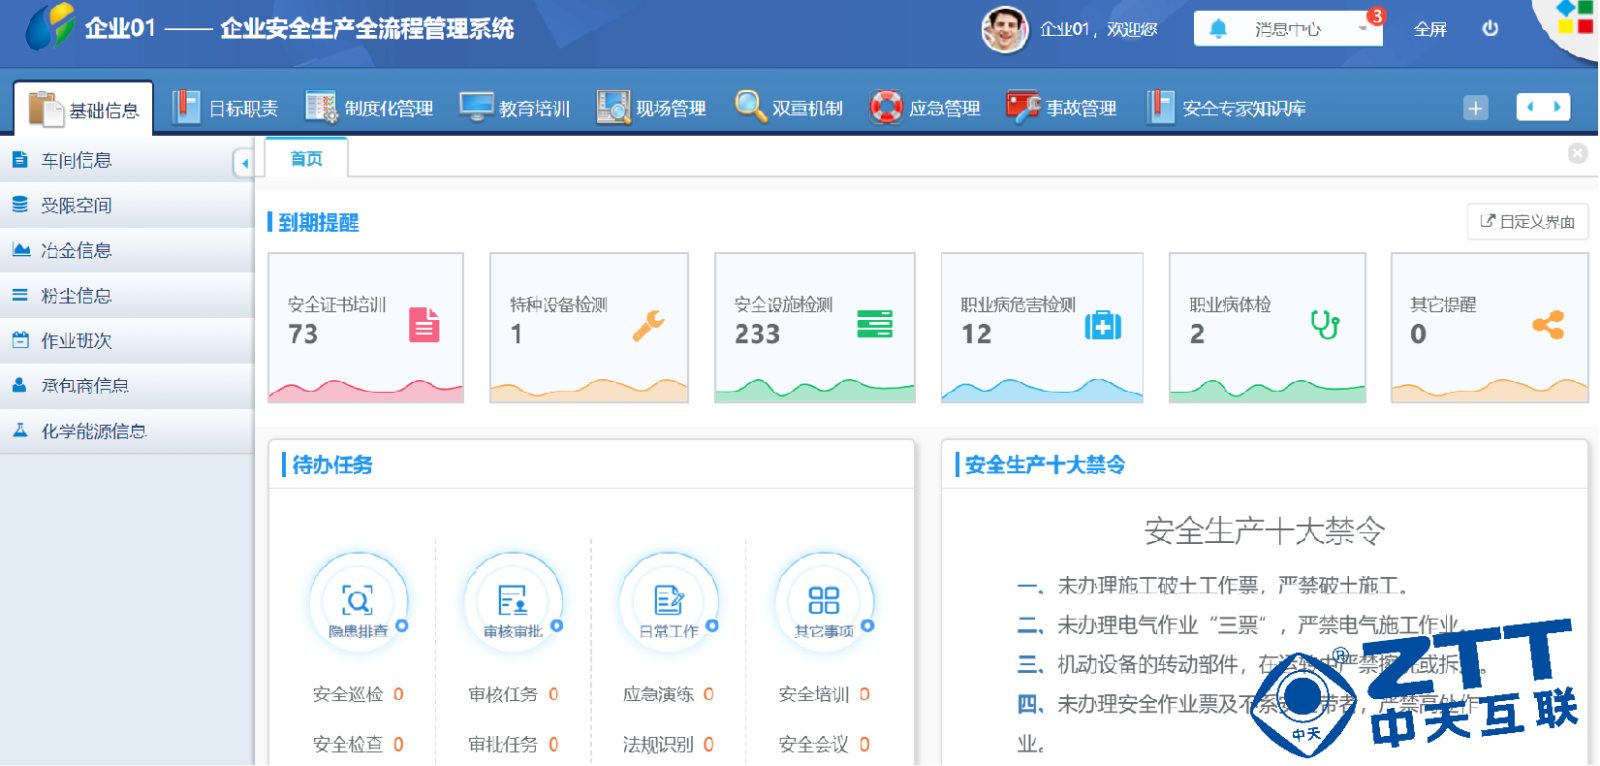Open 双重机制 with magnifier icon
Viewport: 1600px width, 766px height.
coord(789,108)
